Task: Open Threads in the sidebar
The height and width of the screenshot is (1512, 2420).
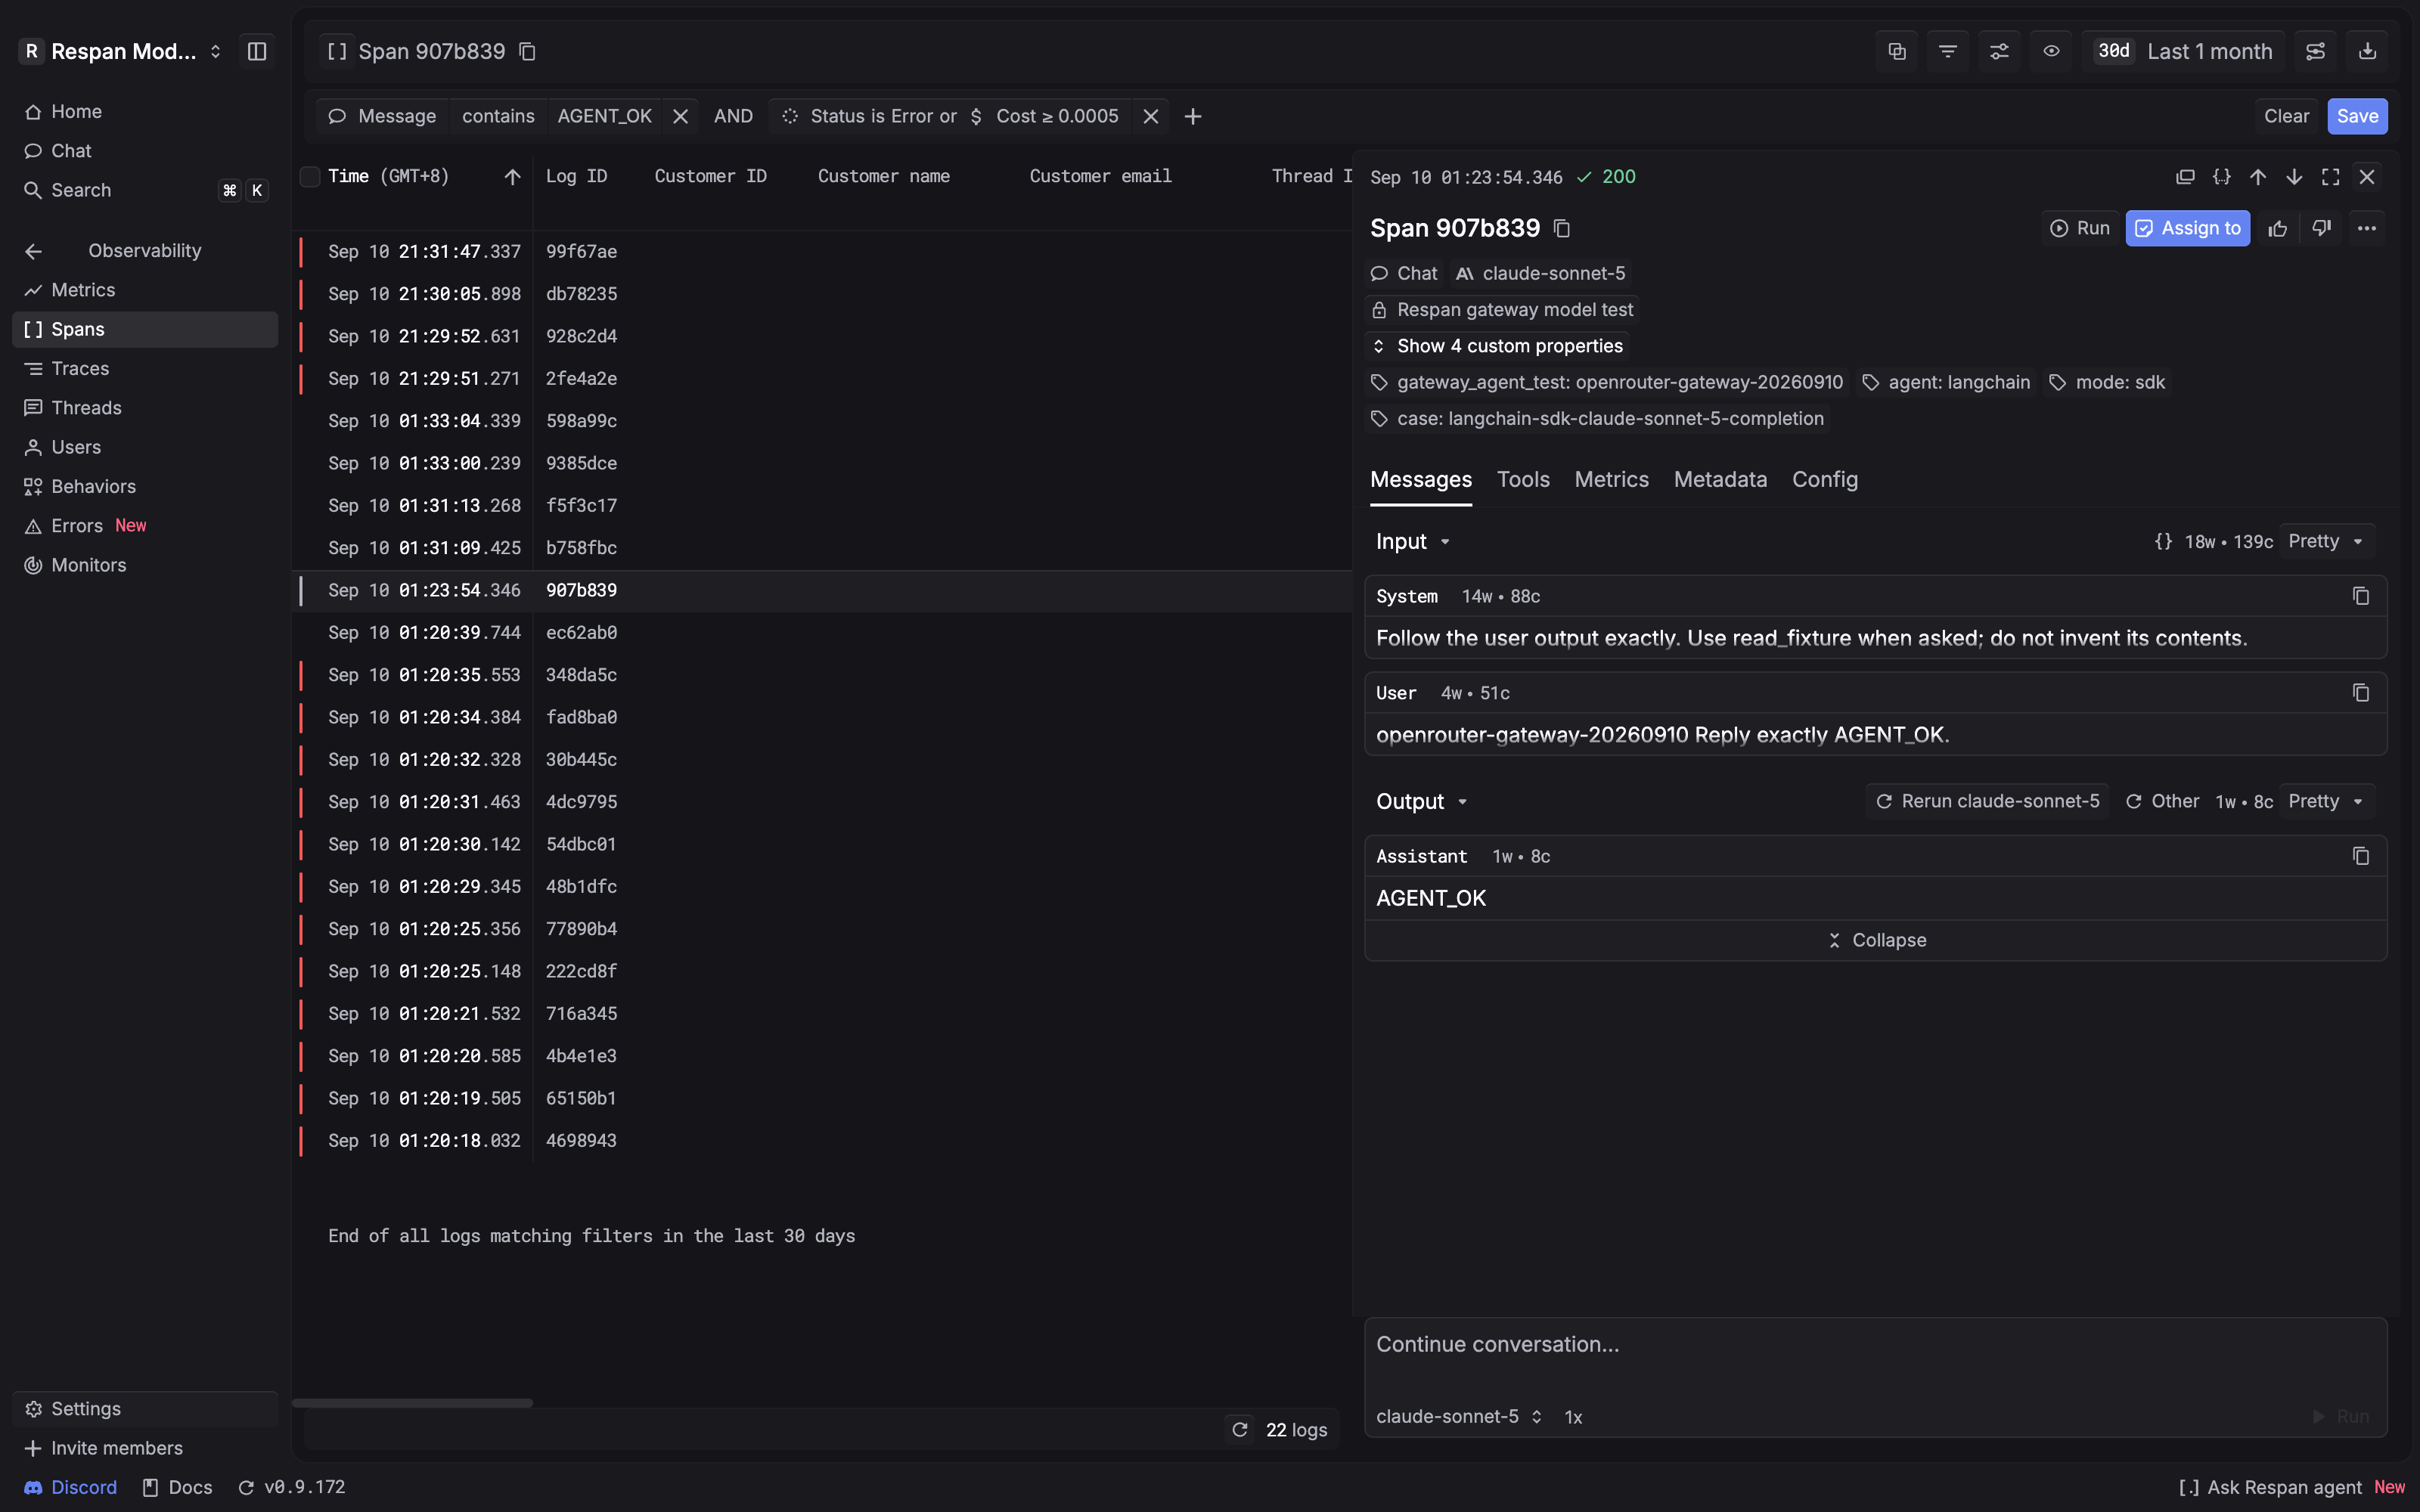Action: pyautogui.click(x=145, y=408)
